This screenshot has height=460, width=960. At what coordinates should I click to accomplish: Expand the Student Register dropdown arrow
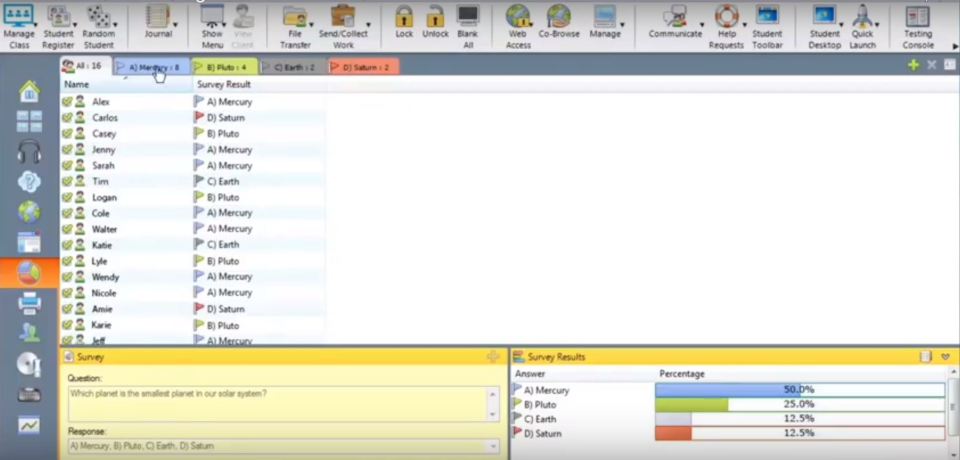(x=76, y=25)
